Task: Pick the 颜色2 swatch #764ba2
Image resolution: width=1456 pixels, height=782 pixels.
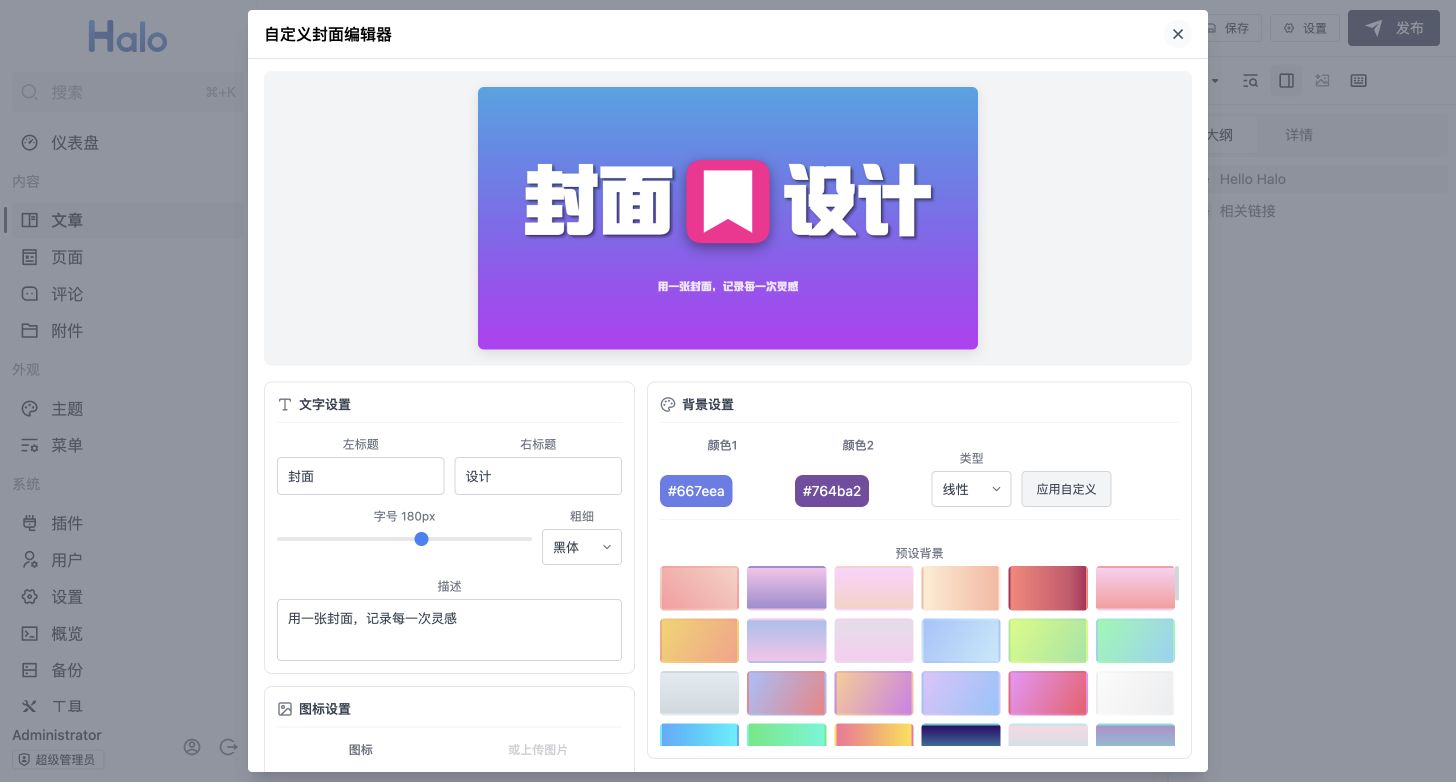Action: (832, 491)
